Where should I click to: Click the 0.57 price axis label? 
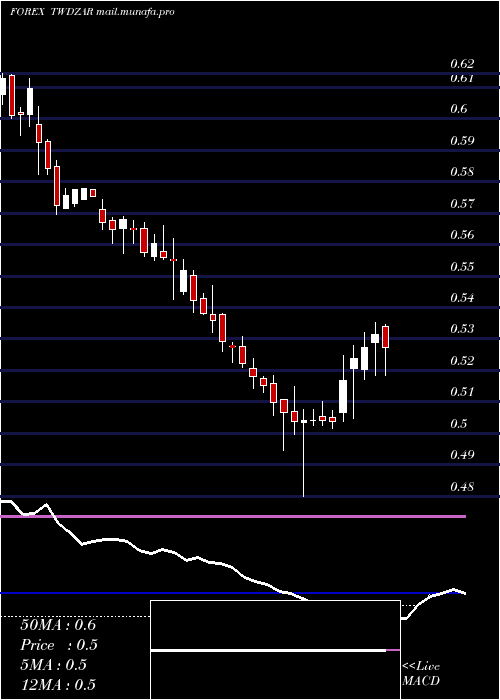click(x=462, y=204)
